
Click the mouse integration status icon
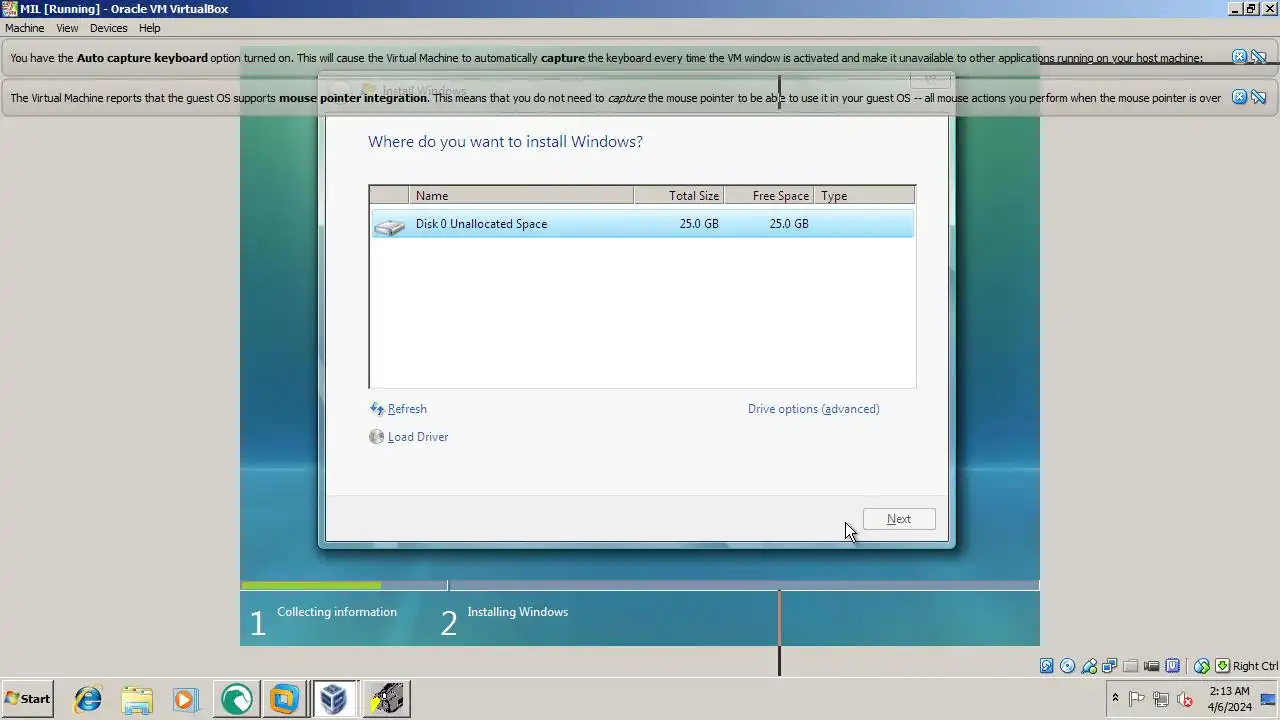point(1202,666)
